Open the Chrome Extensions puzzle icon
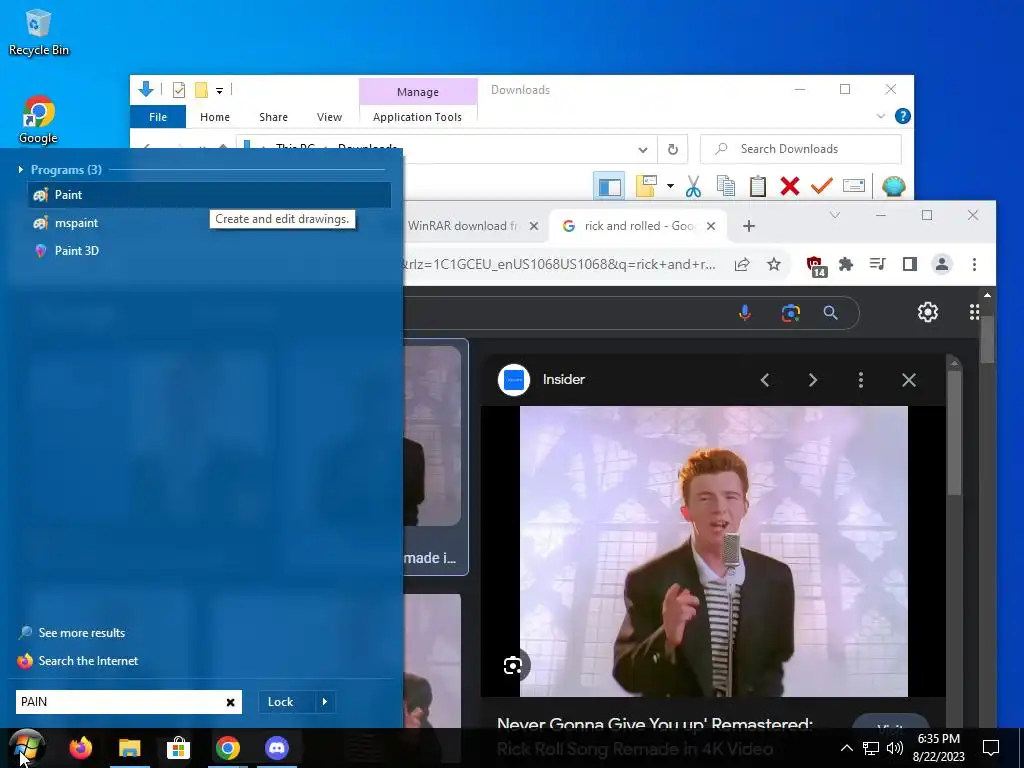Screen dimensions: 1024x768 click(846, 264)
